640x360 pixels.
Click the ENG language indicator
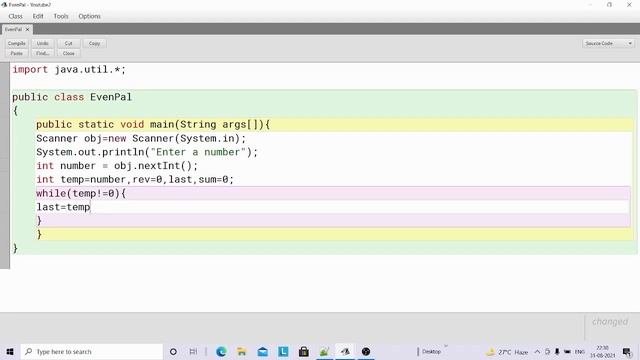click(x=580, y=352)
